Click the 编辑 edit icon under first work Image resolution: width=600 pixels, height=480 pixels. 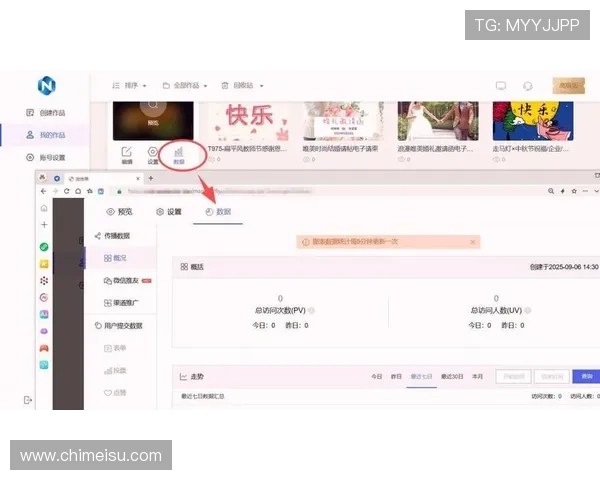[127, 155]
